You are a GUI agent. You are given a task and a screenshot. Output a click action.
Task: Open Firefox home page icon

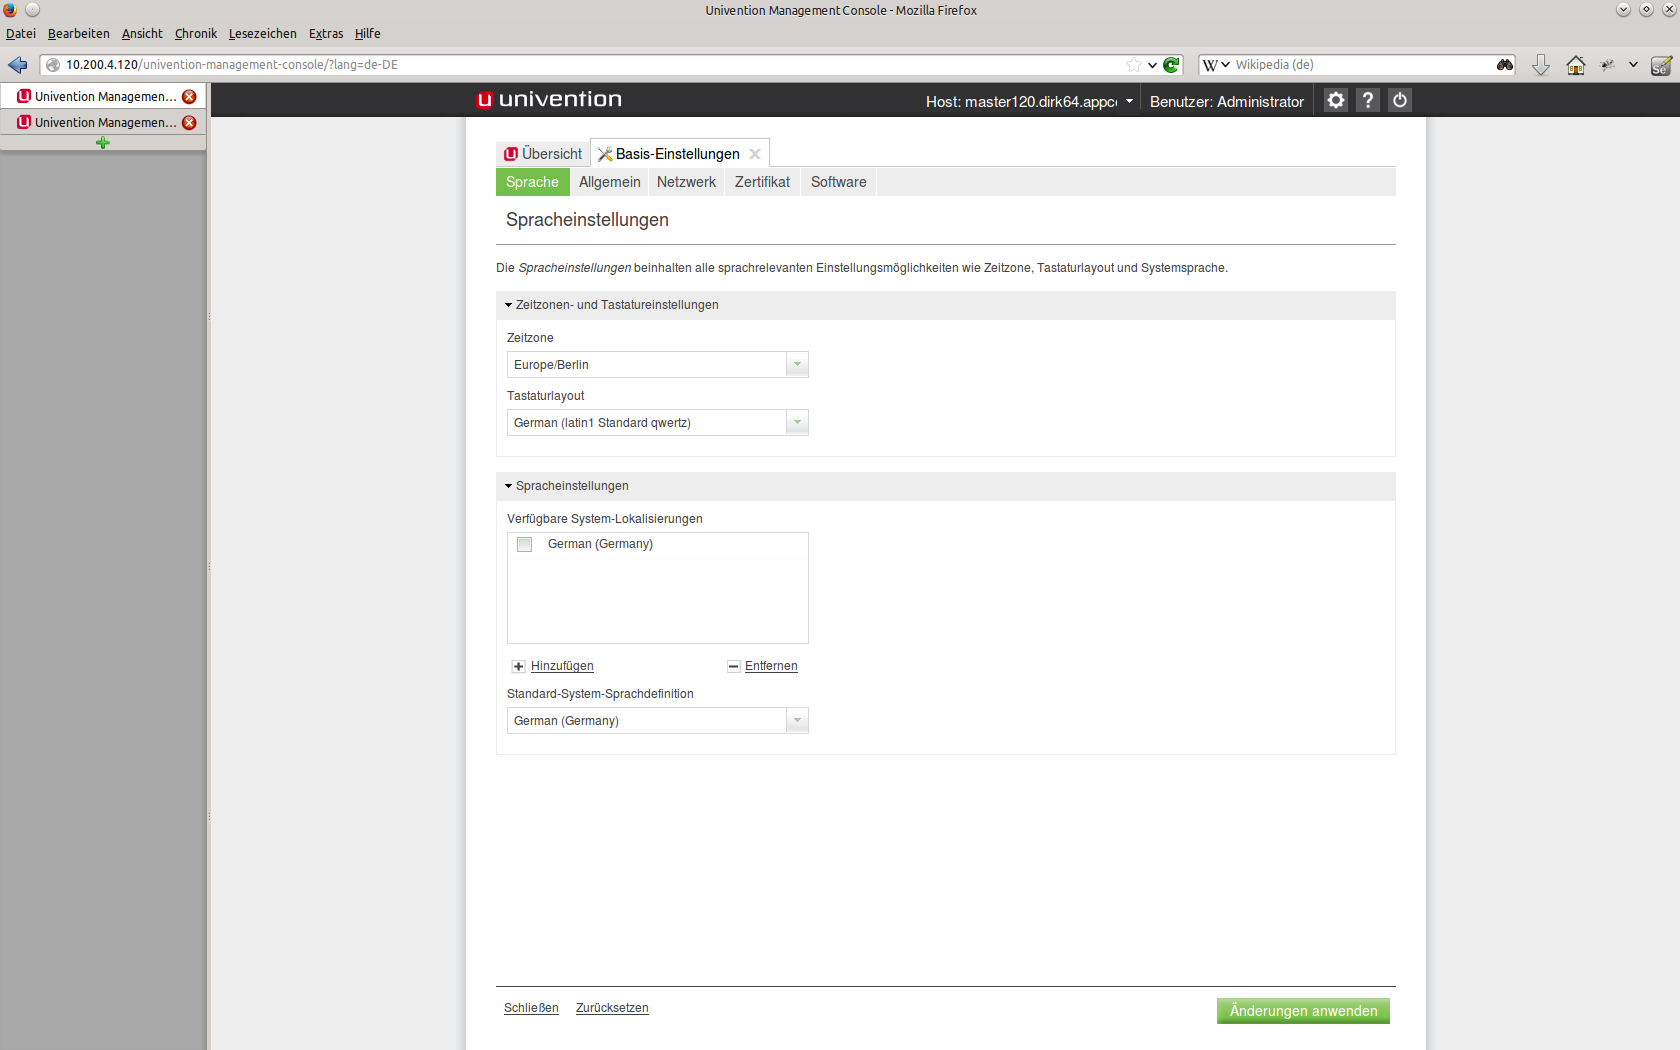(x=1575, y=65)
